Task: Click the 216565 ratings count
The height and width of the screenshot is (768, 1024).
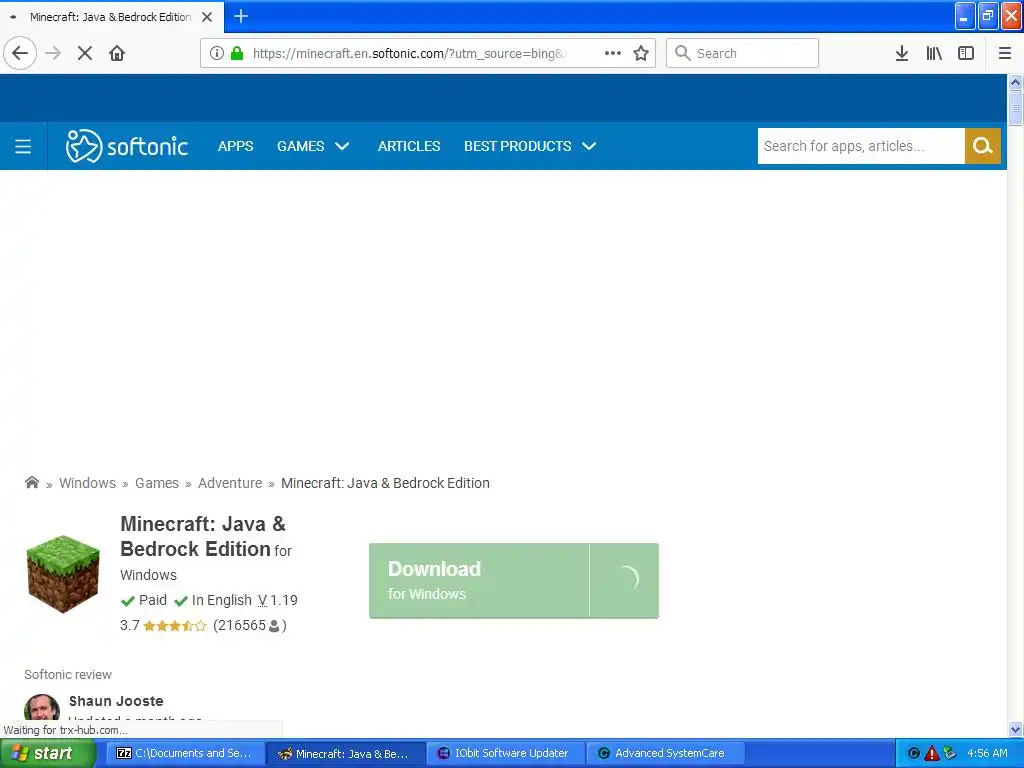Action: tap(249, 626)
